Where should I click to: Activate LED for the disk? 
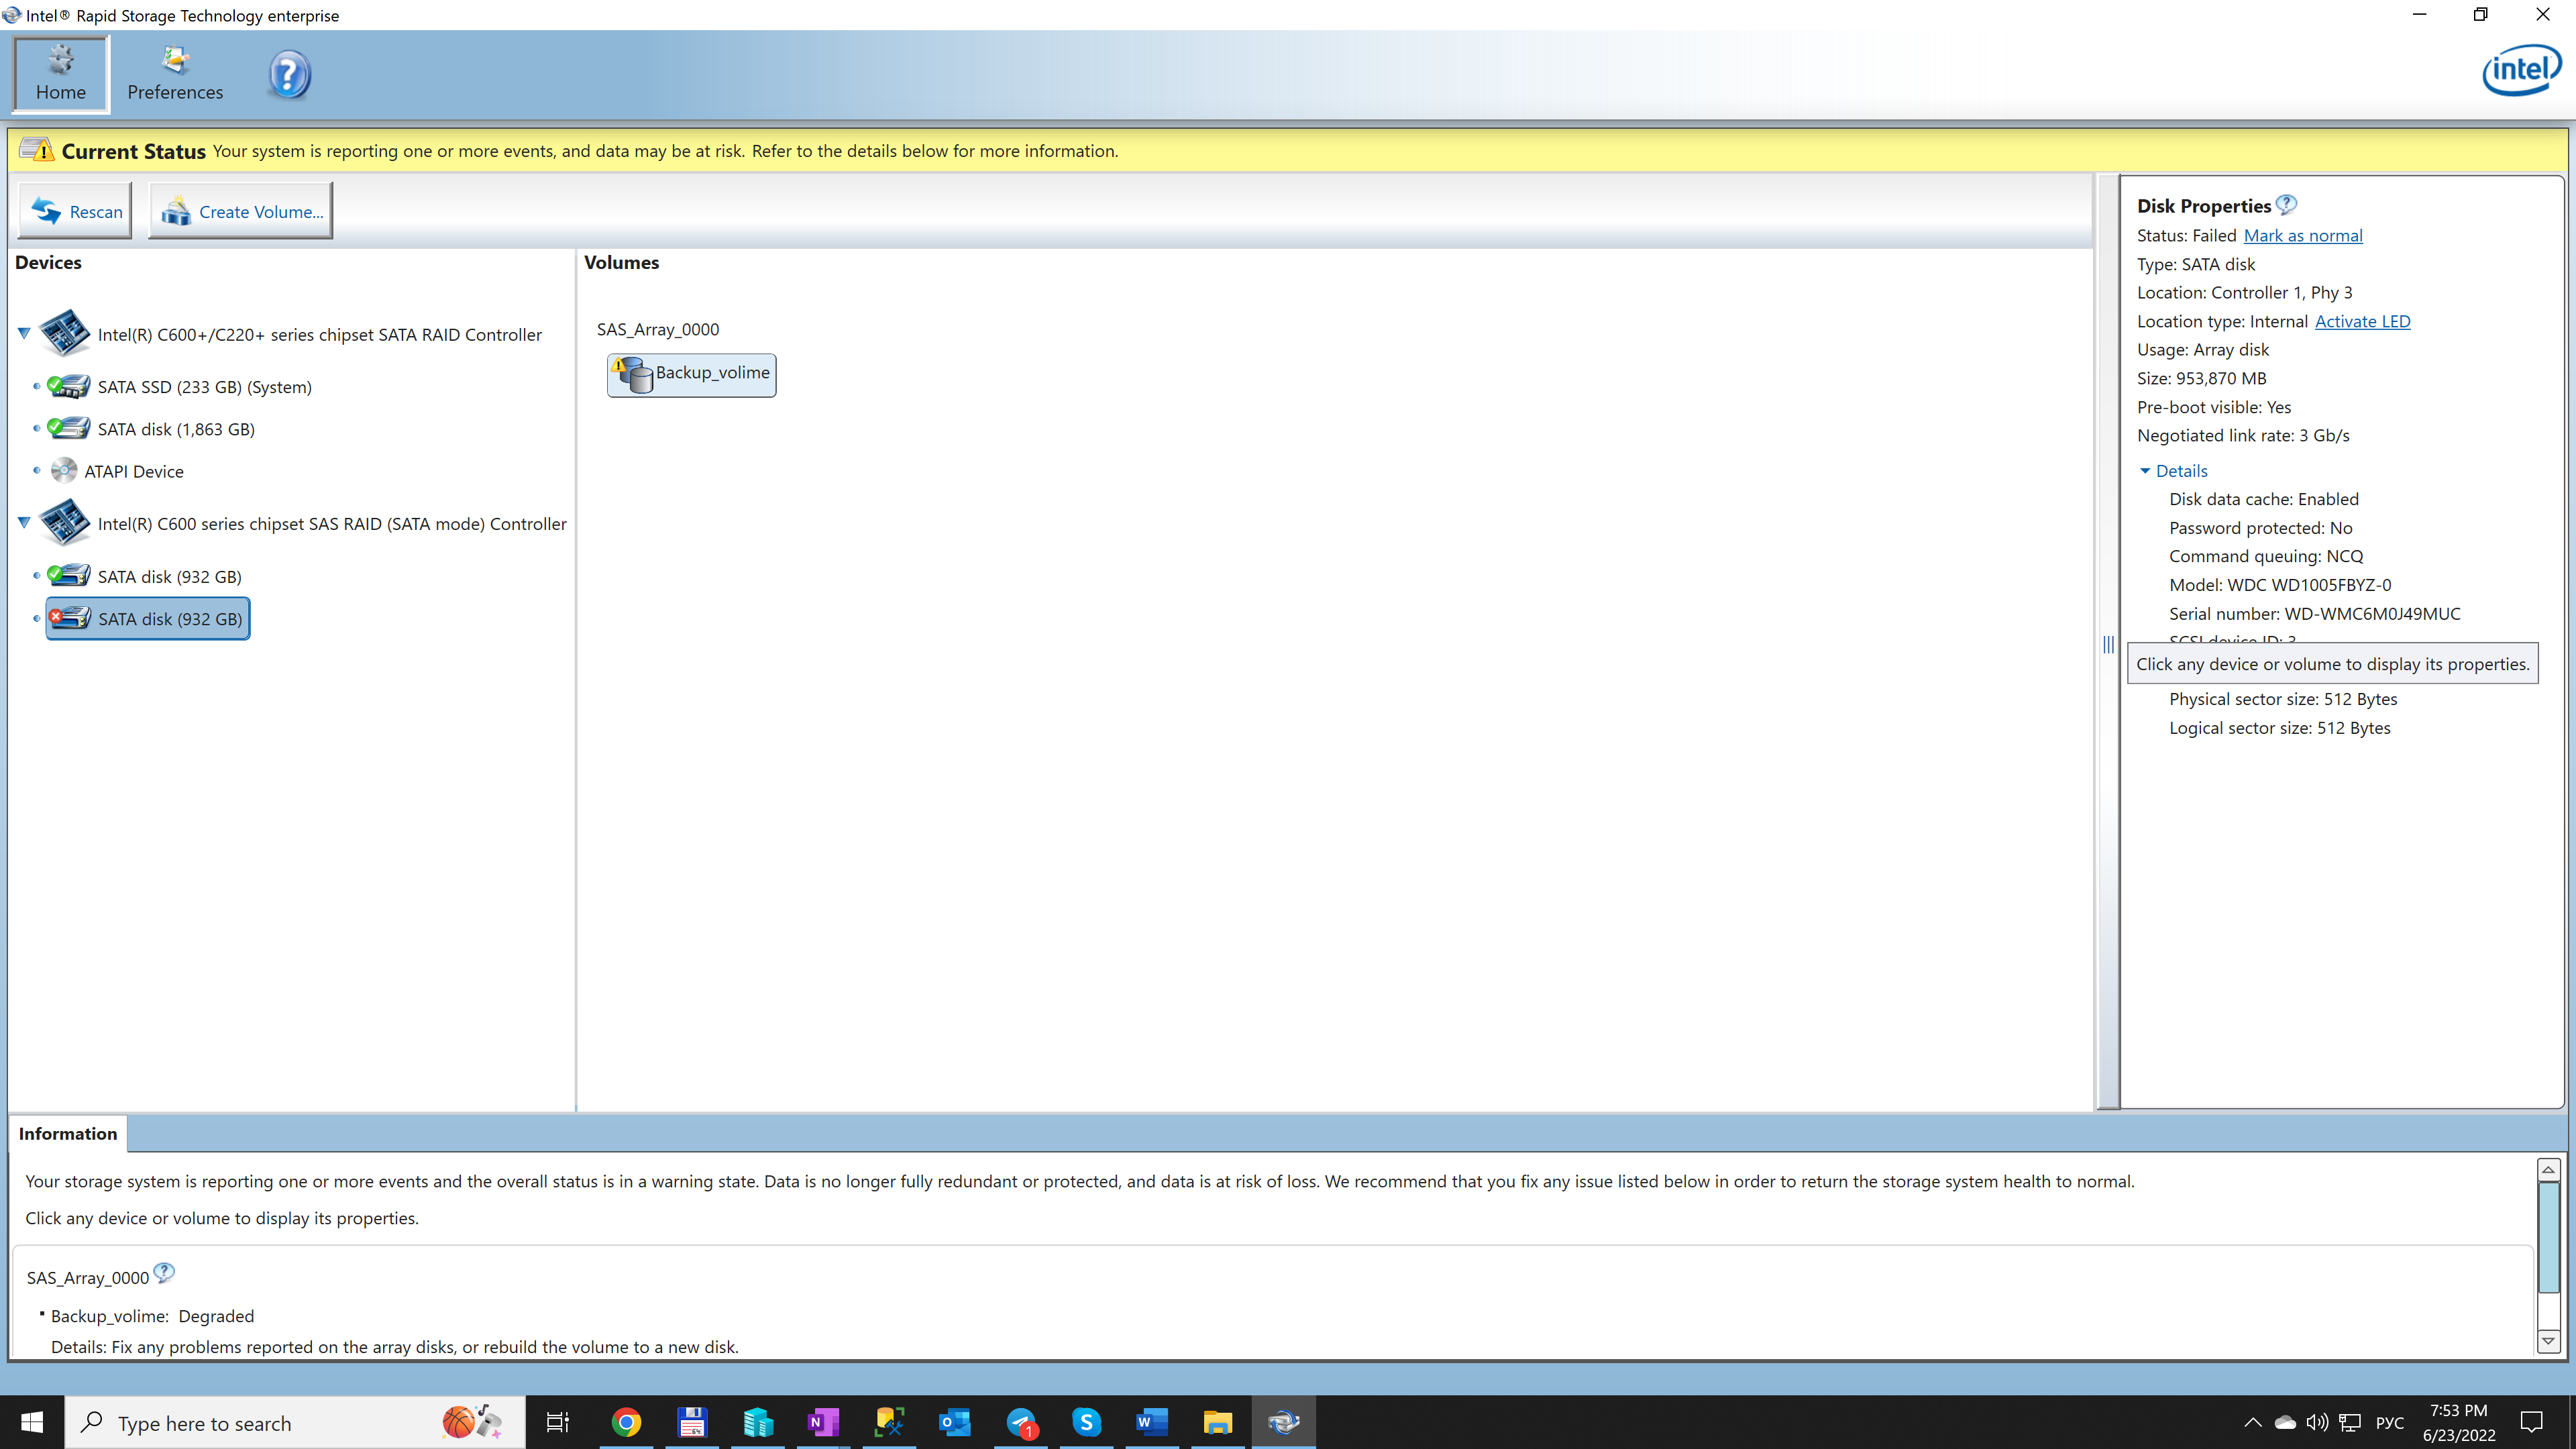point(2362,321)
